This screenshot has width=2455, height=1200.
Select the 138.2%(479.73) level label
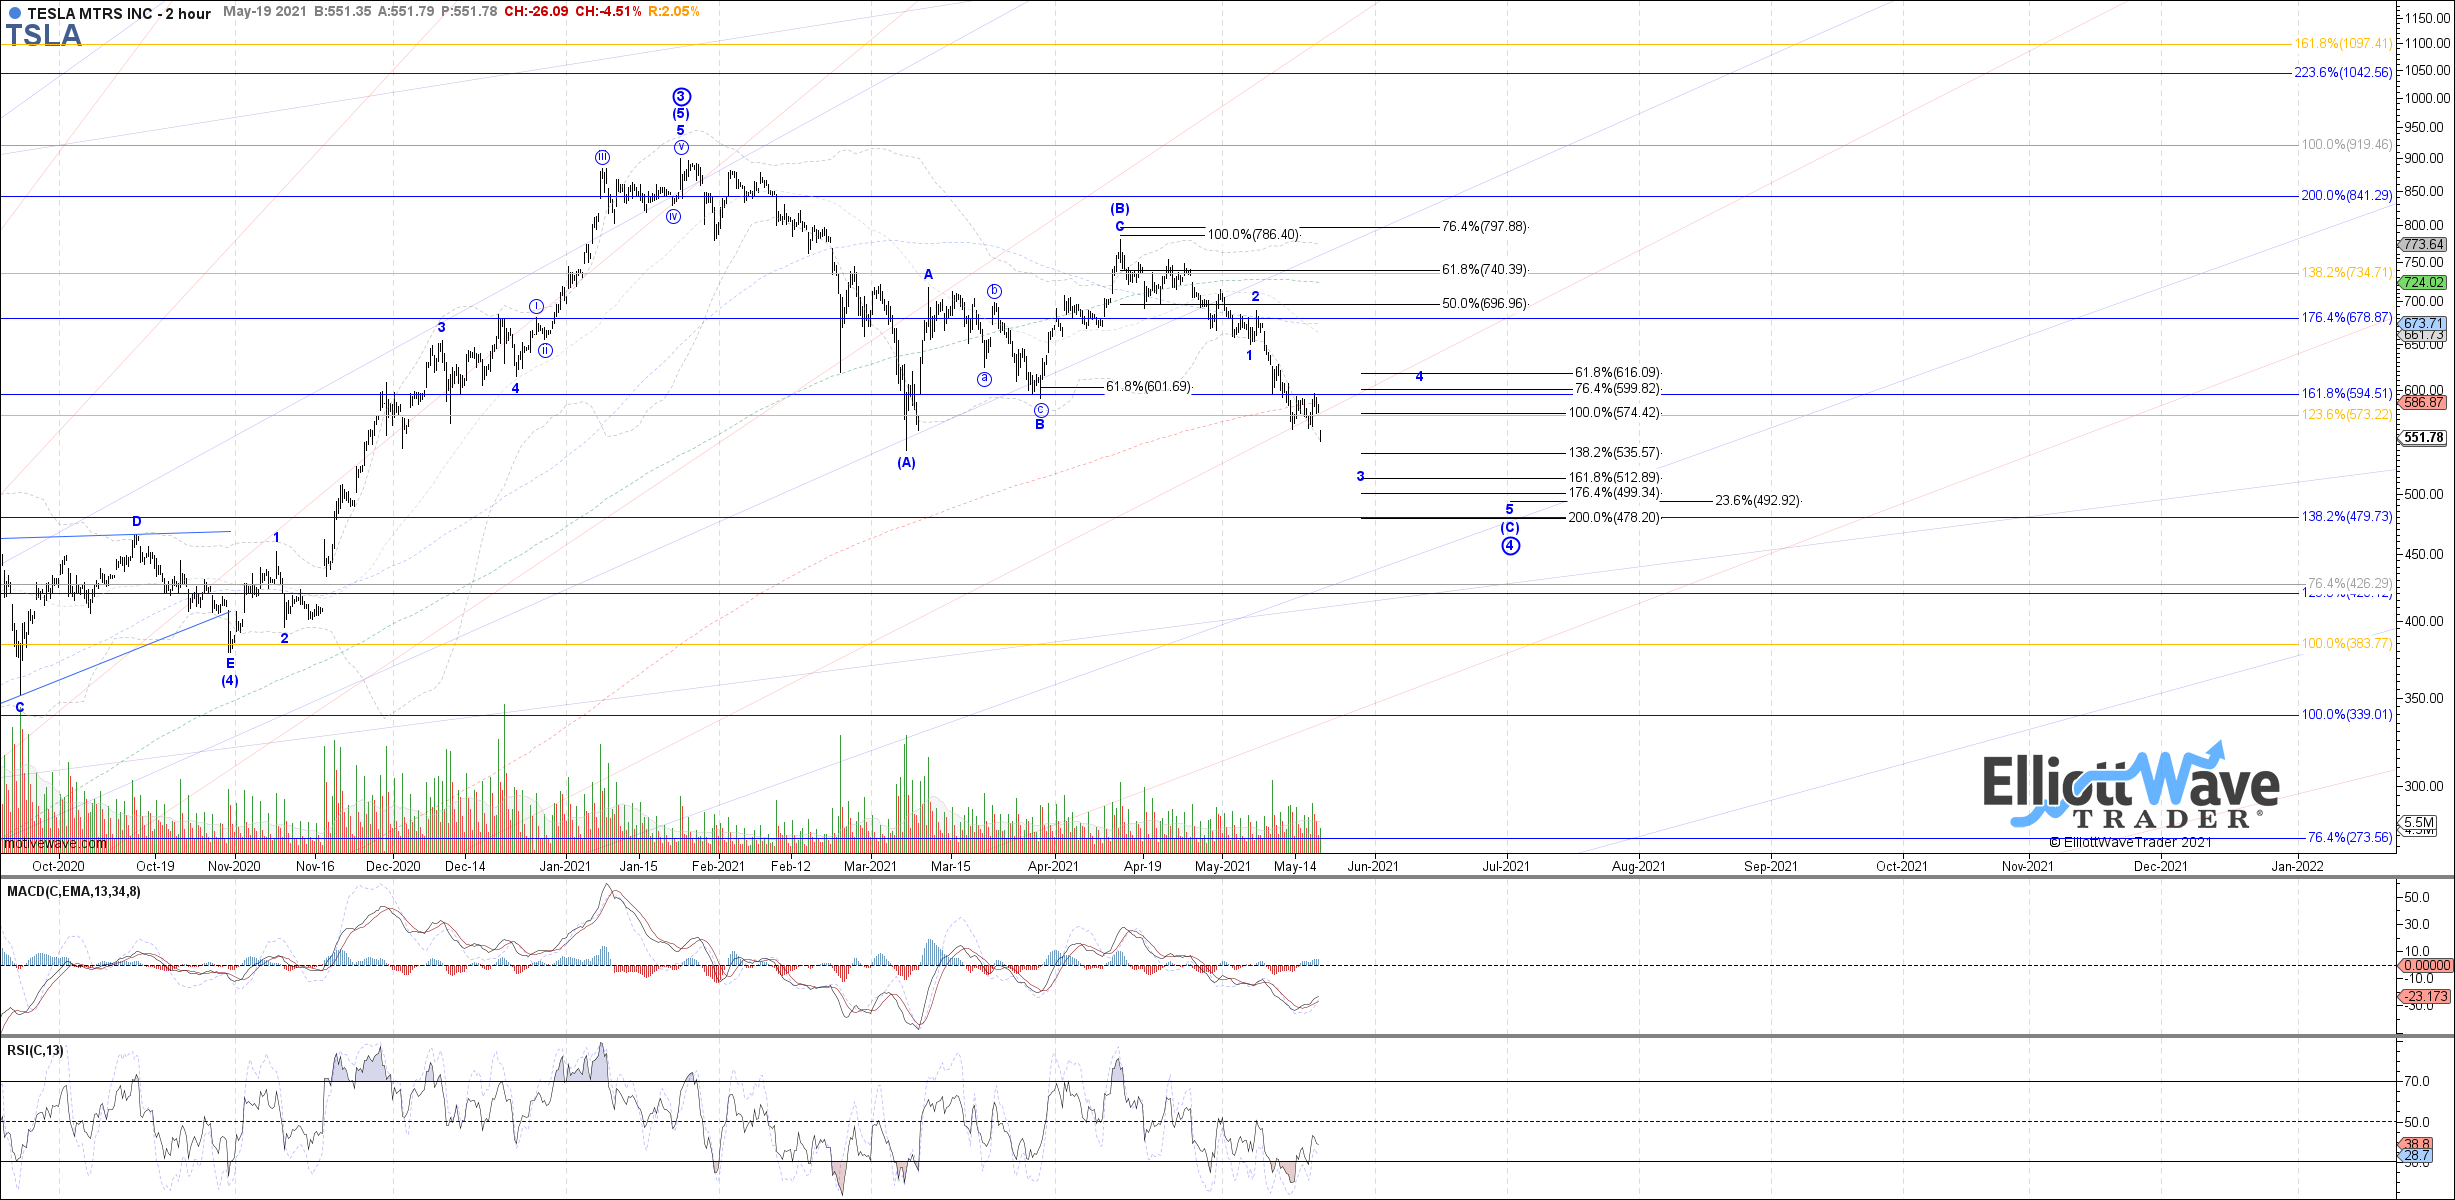click(2347, 517)
